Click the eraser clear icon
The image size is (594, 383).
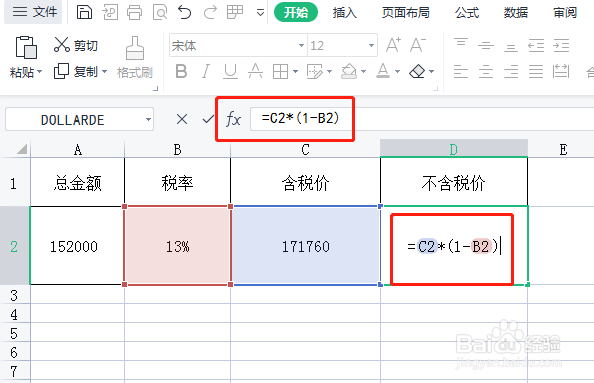coord(417,71)
